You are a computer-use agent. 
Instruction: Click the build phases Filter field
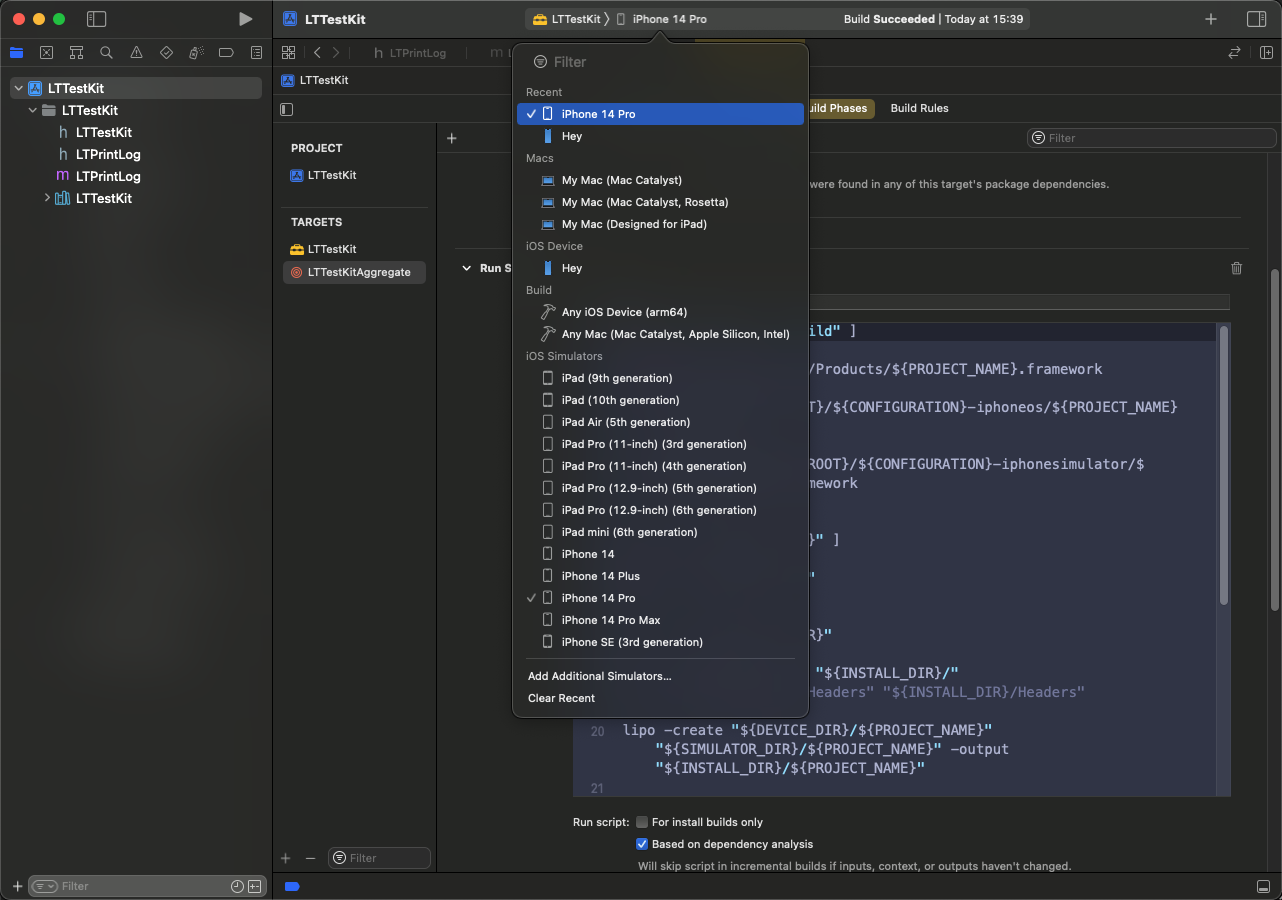click(1151, 138)
